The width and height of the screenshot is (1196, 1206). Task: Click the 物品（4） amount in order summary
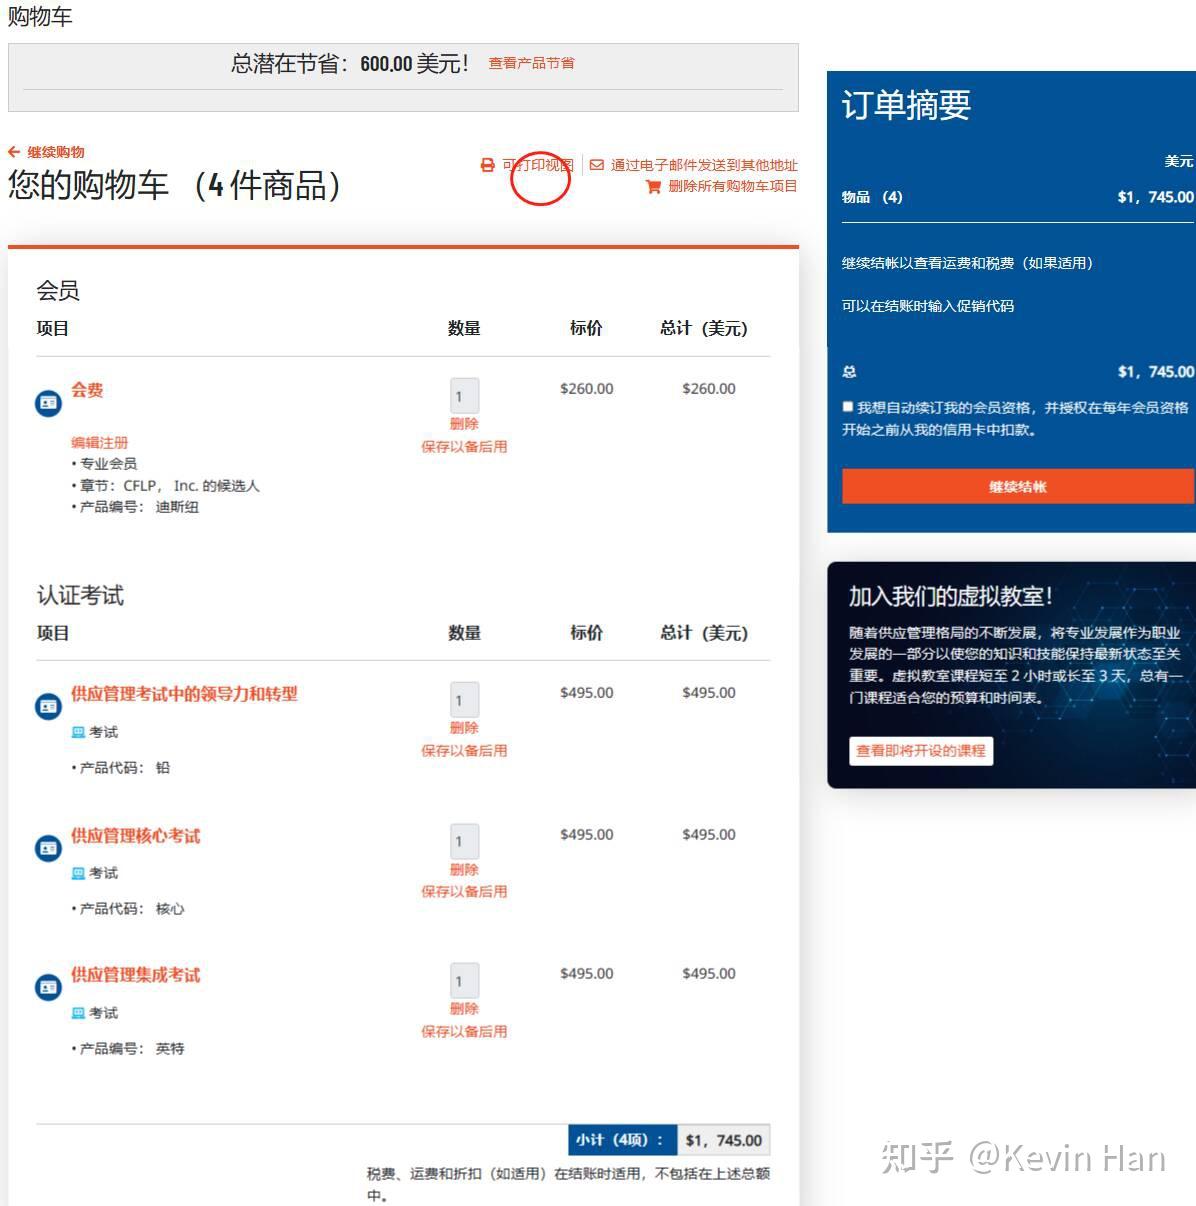pyautogui.click(x=1155, y=197)
